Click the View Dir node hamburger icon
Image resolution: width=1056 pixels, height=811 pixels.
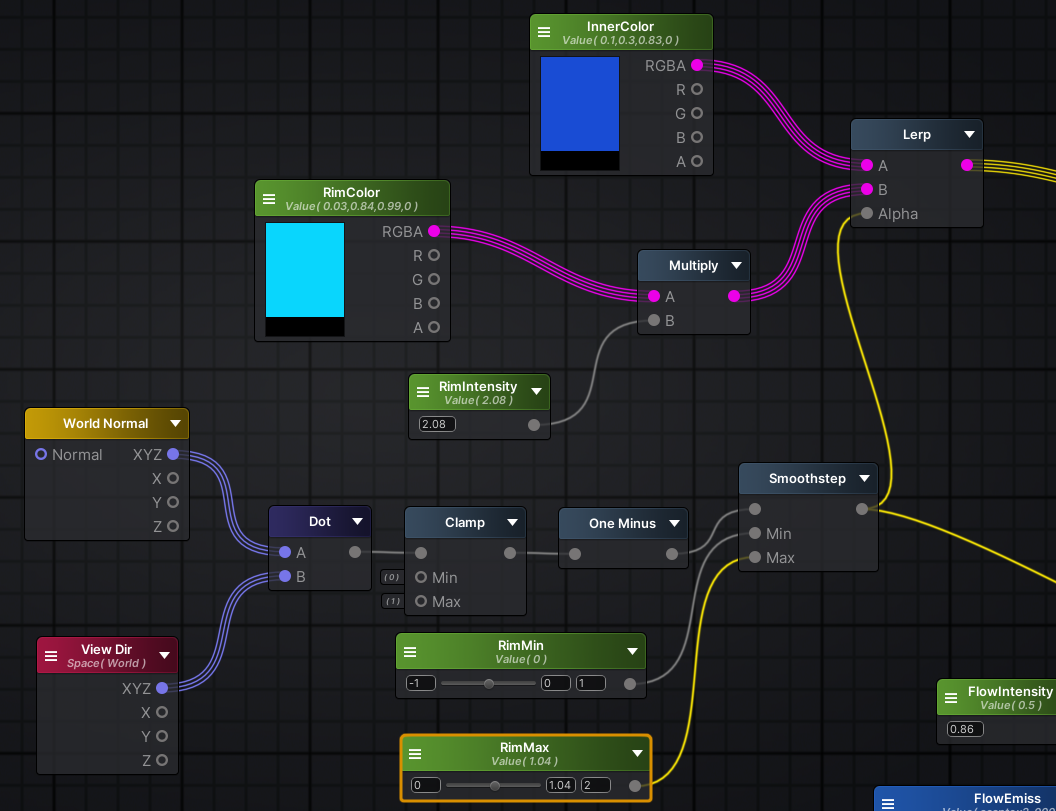(51, 655)
